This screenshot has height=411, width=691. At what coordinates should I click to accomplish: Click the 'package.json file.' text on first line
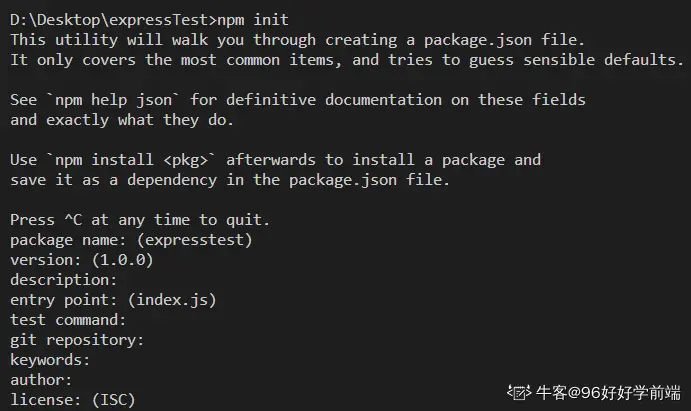click(504, 40)
